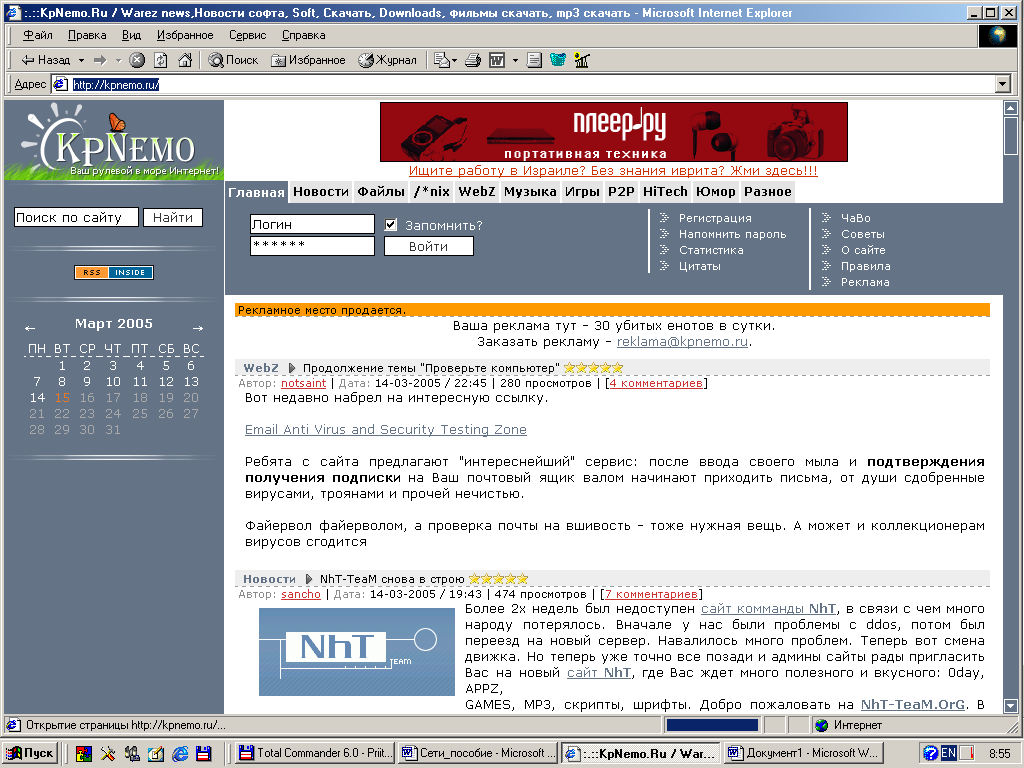Click the page scrollbar down arrow
The width and height of the screenshot is (1024, 768).
[x=1011, y=705]
